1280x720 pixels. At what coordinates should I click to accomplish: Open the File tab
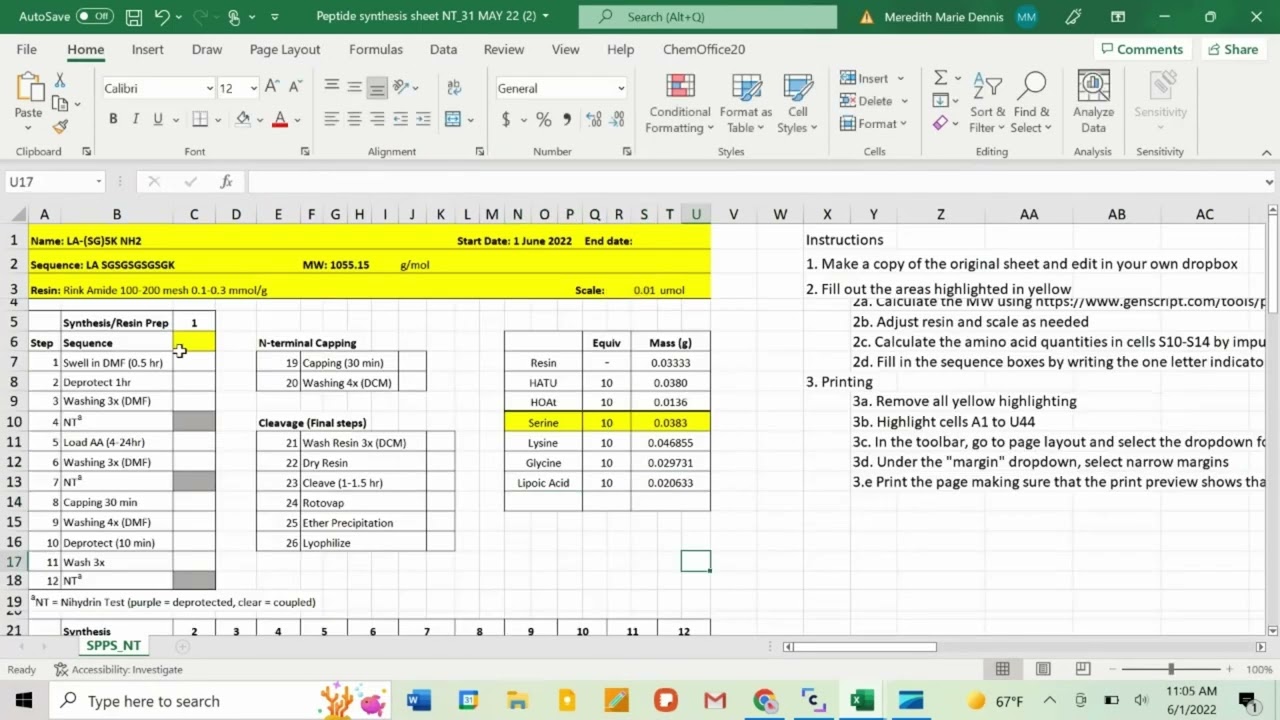coord(27,49)
